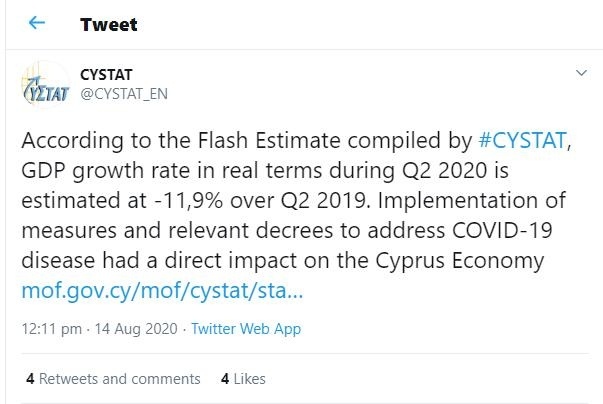Viewport: 603px width, 404px height.
Task: View the 4 Likes list
Action: 243,379
